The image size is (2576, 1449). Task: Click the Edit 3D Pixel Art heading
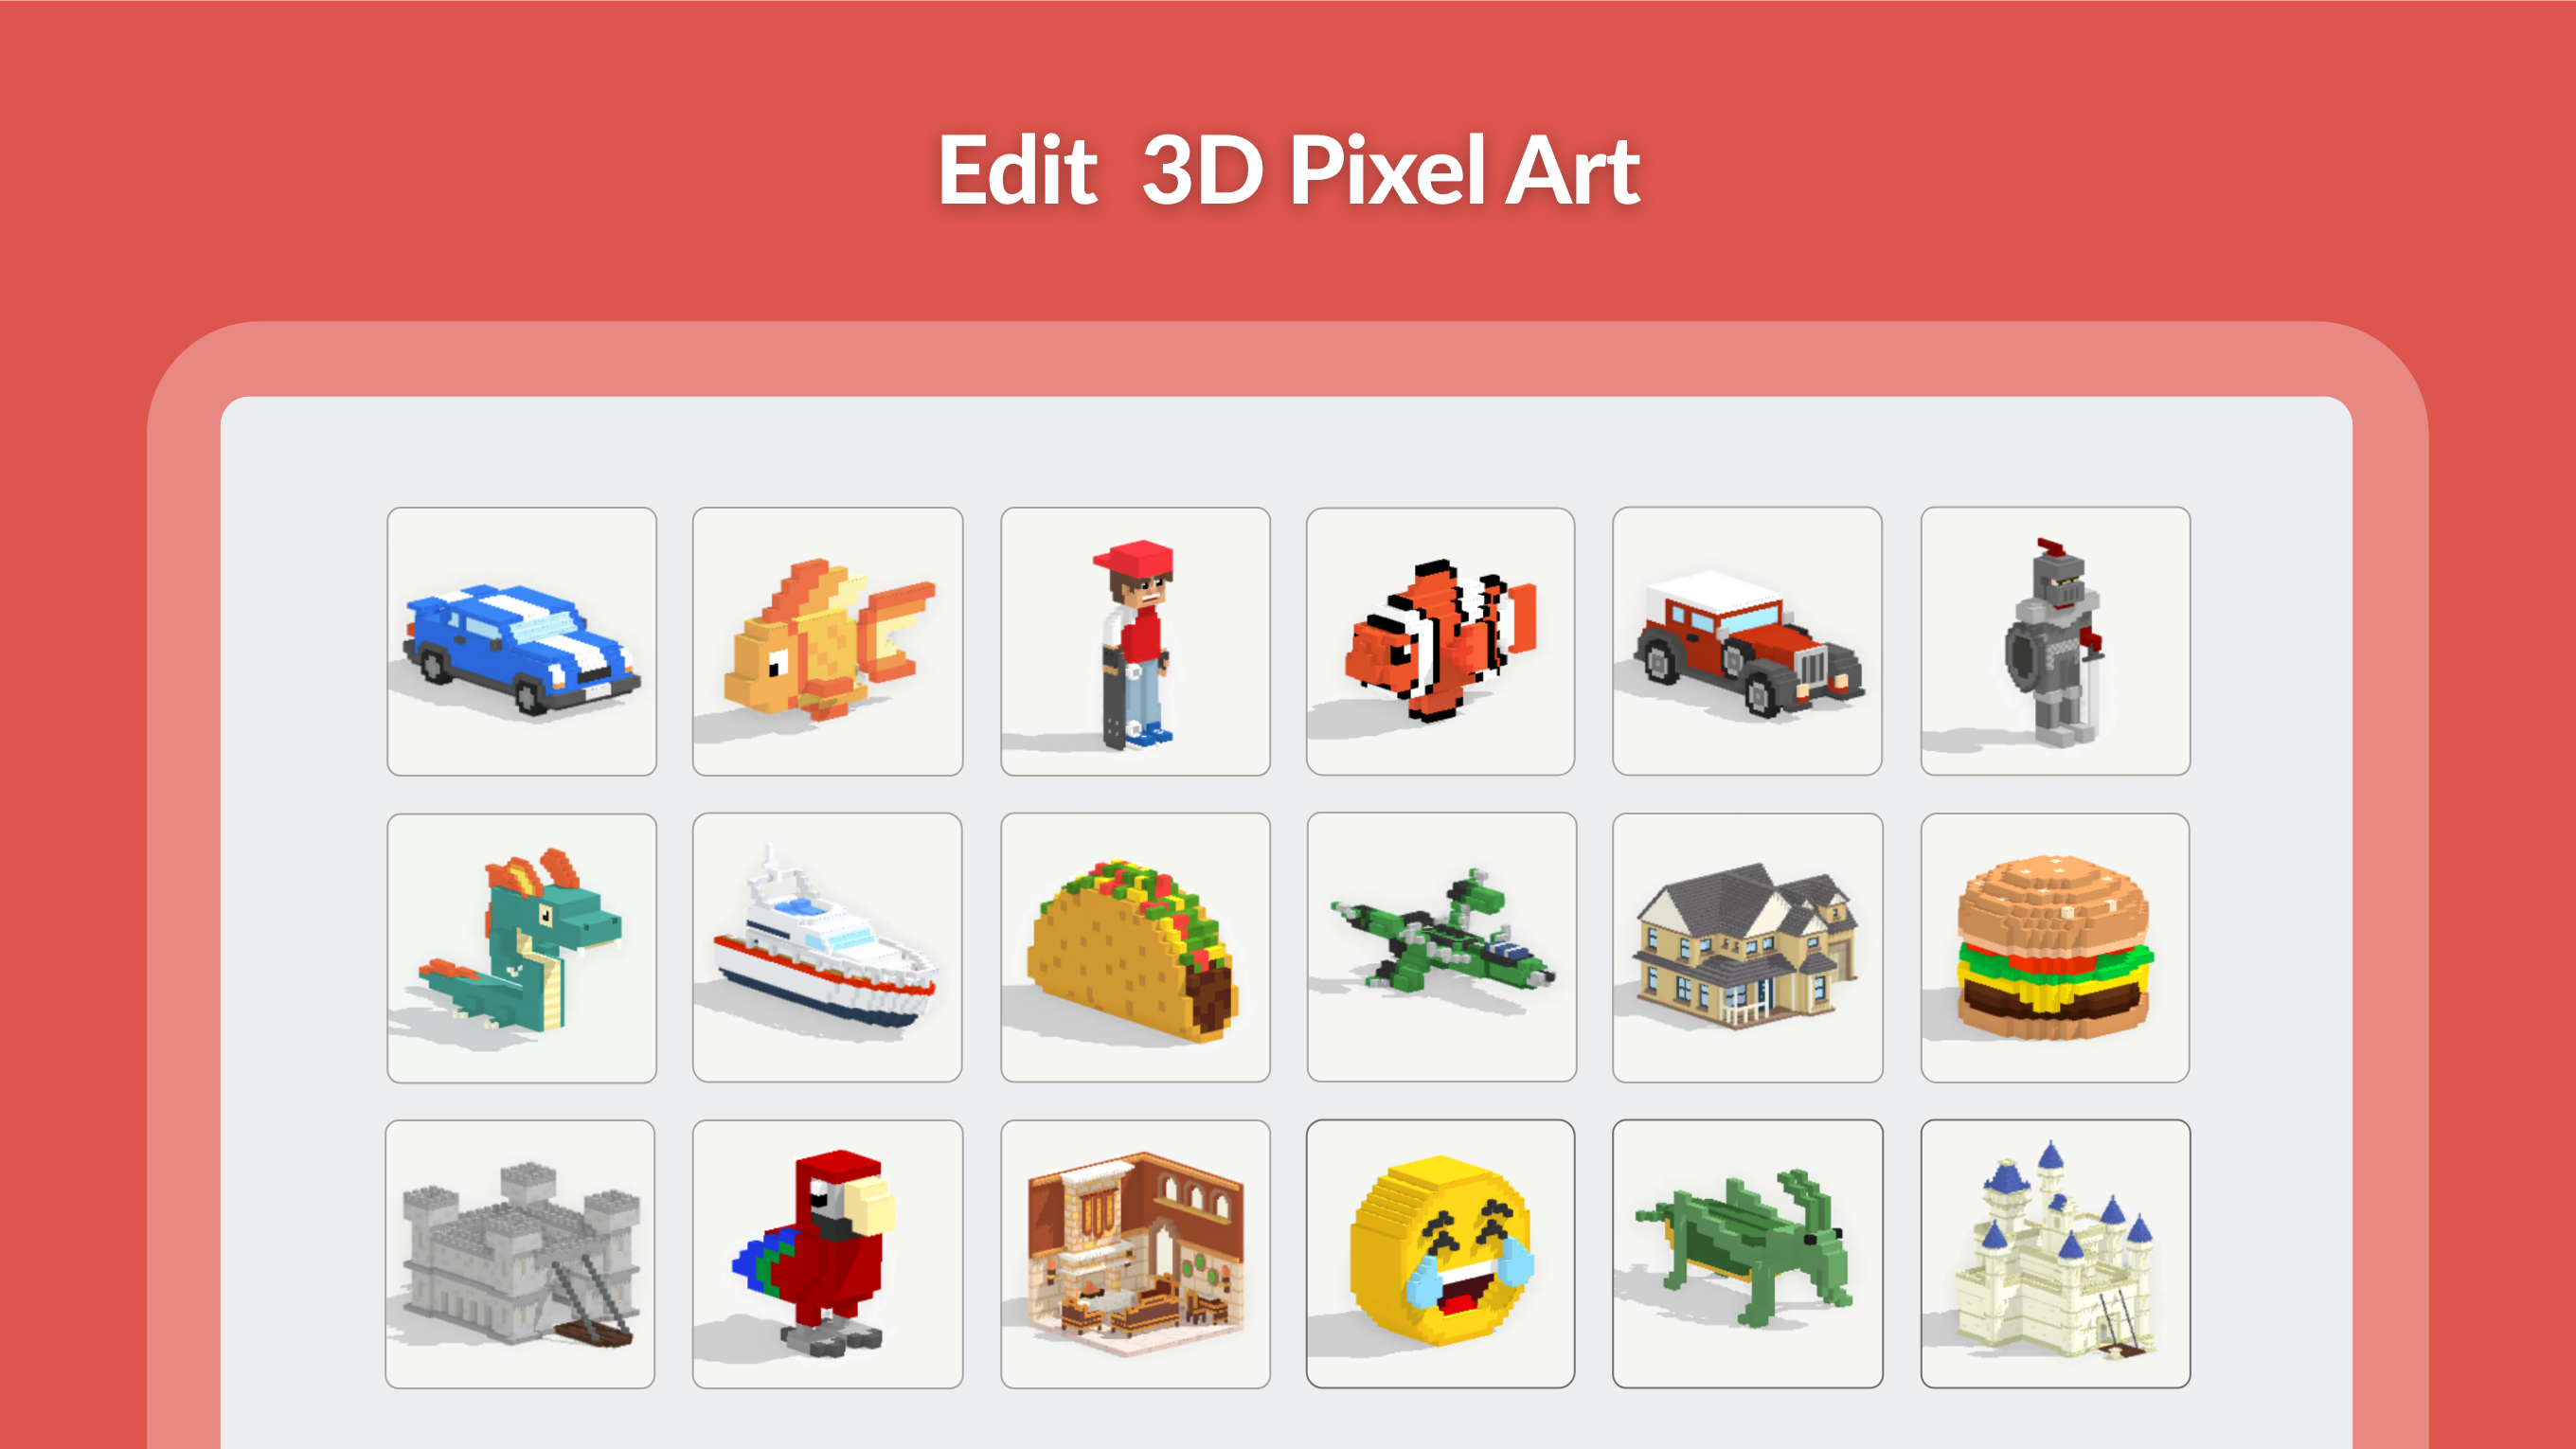1288,171
